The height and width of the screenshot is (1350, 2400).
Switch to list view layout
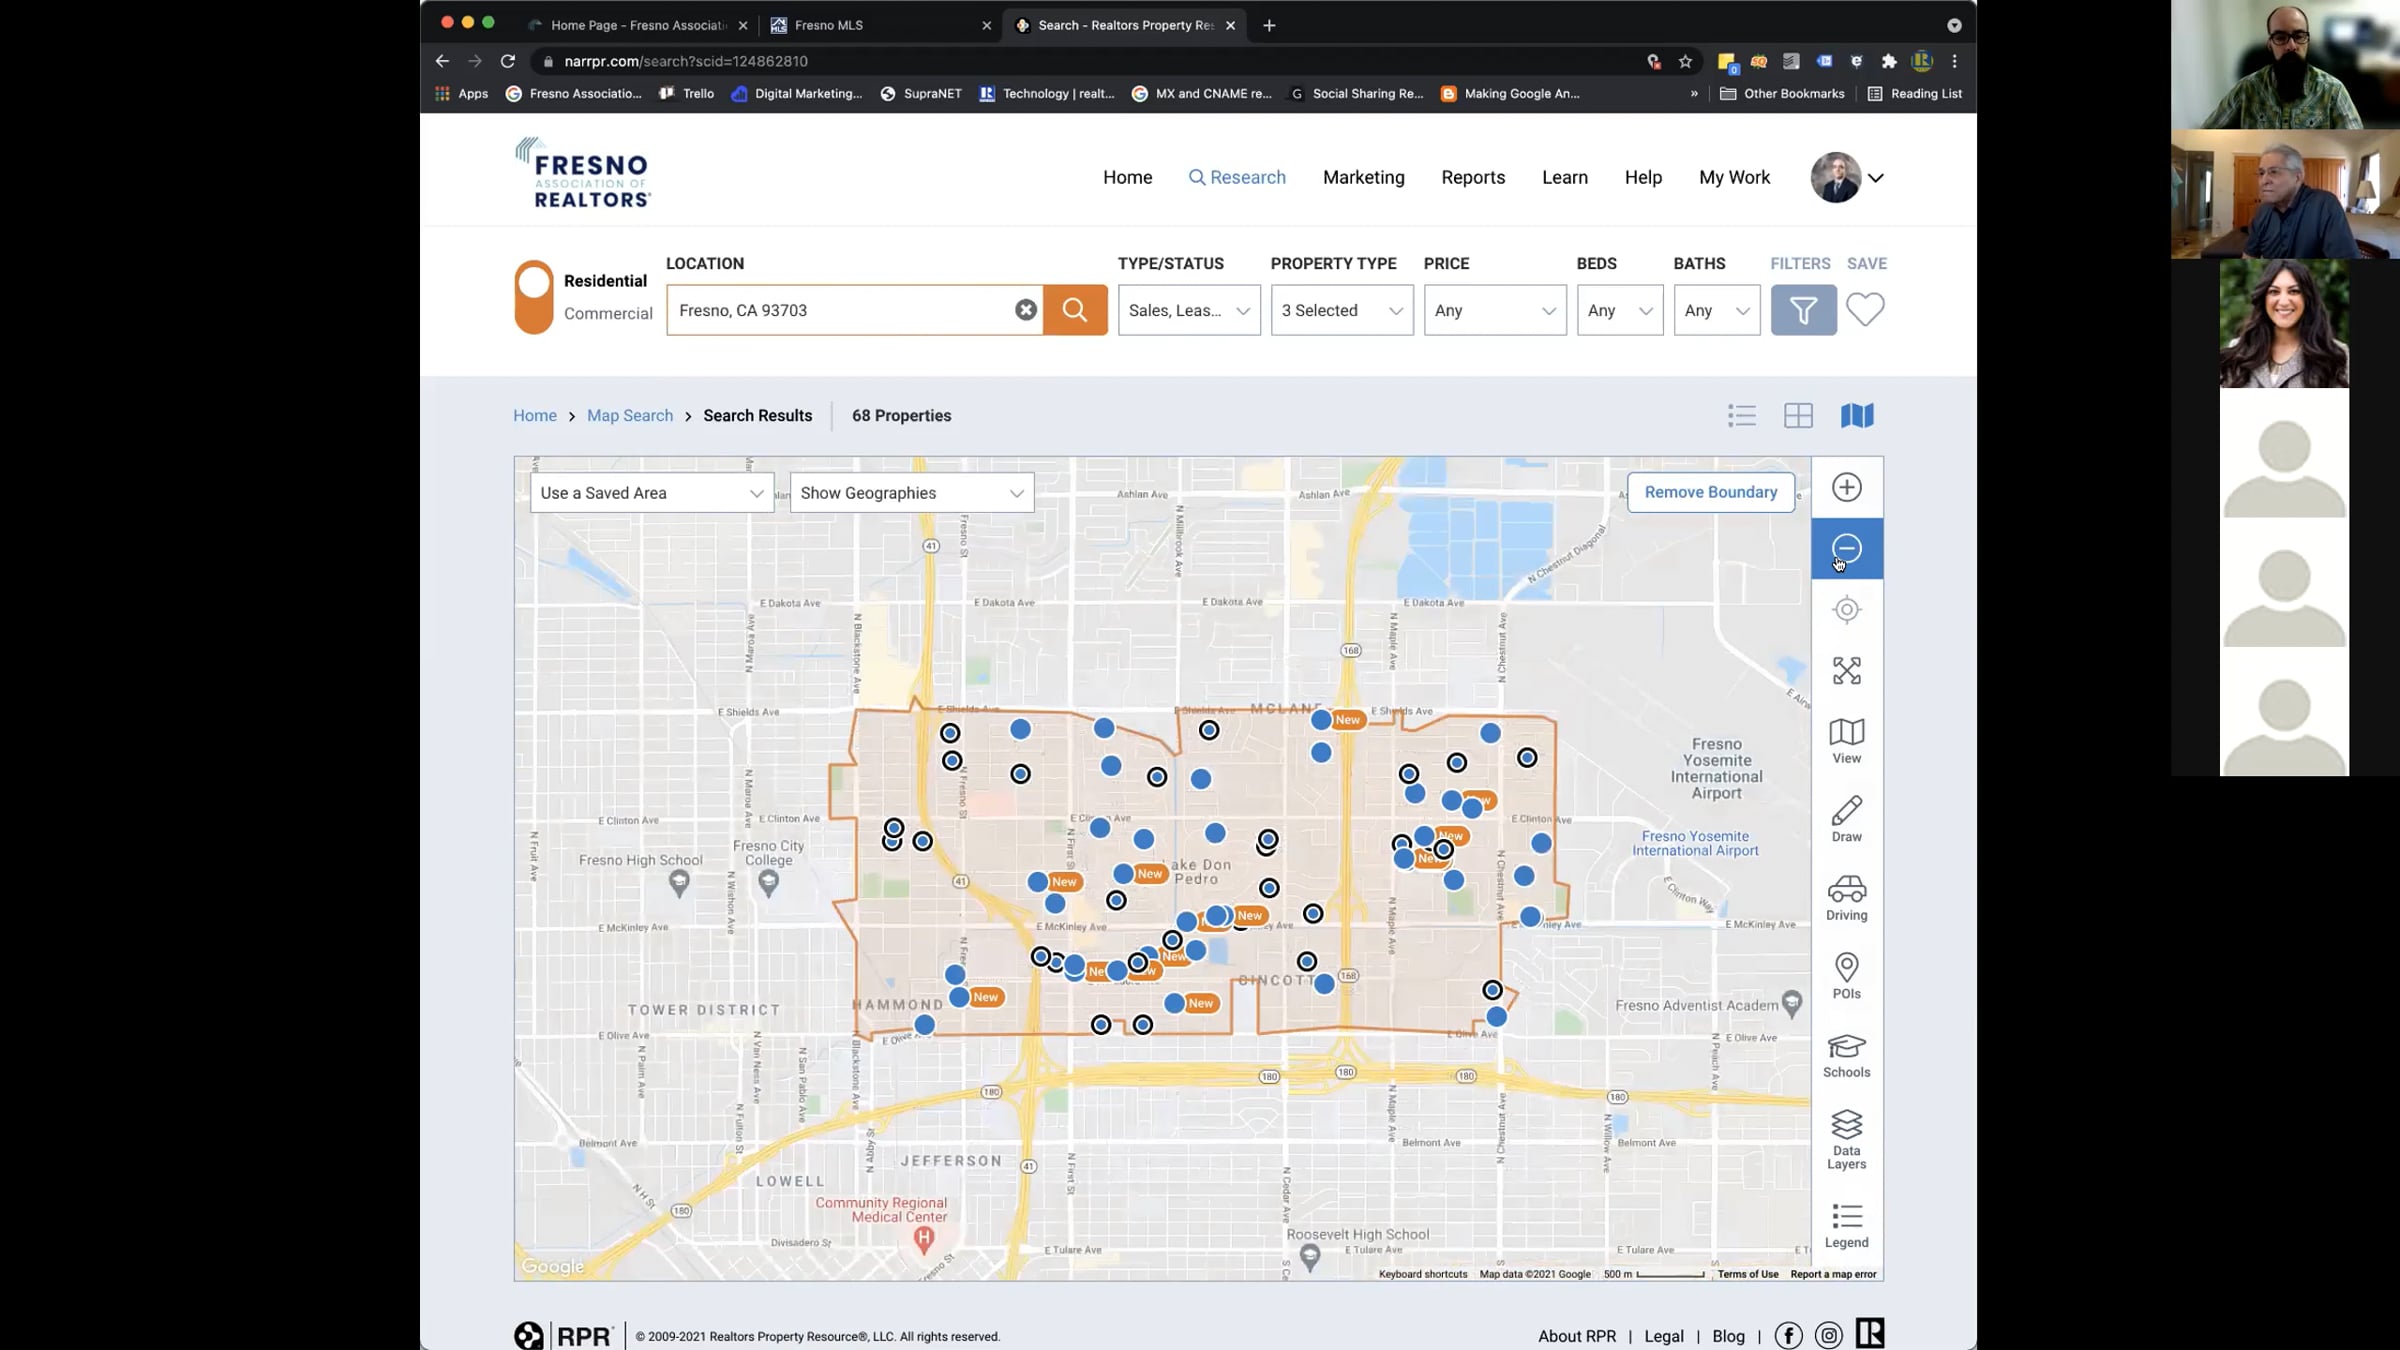click(1741, 415)
